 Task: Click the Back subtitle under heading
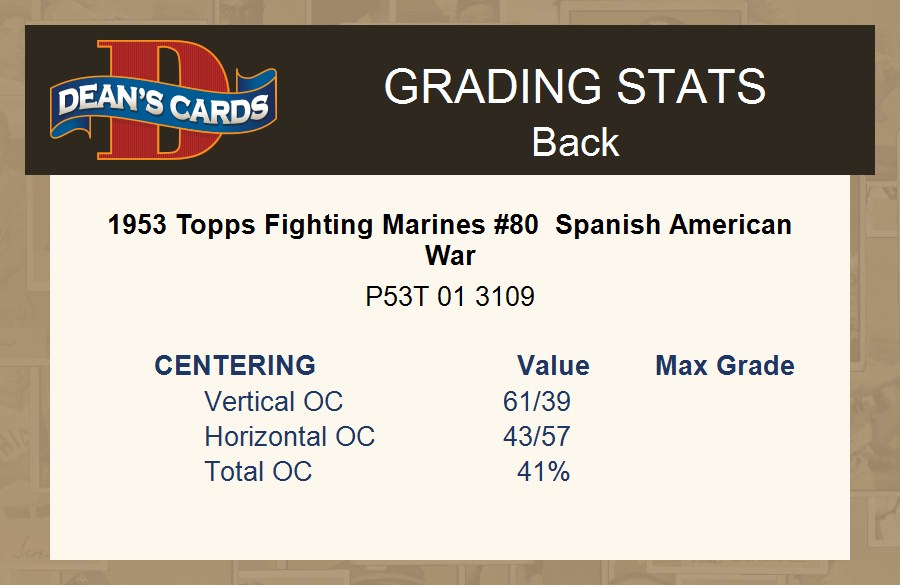[x=575, y=142]
